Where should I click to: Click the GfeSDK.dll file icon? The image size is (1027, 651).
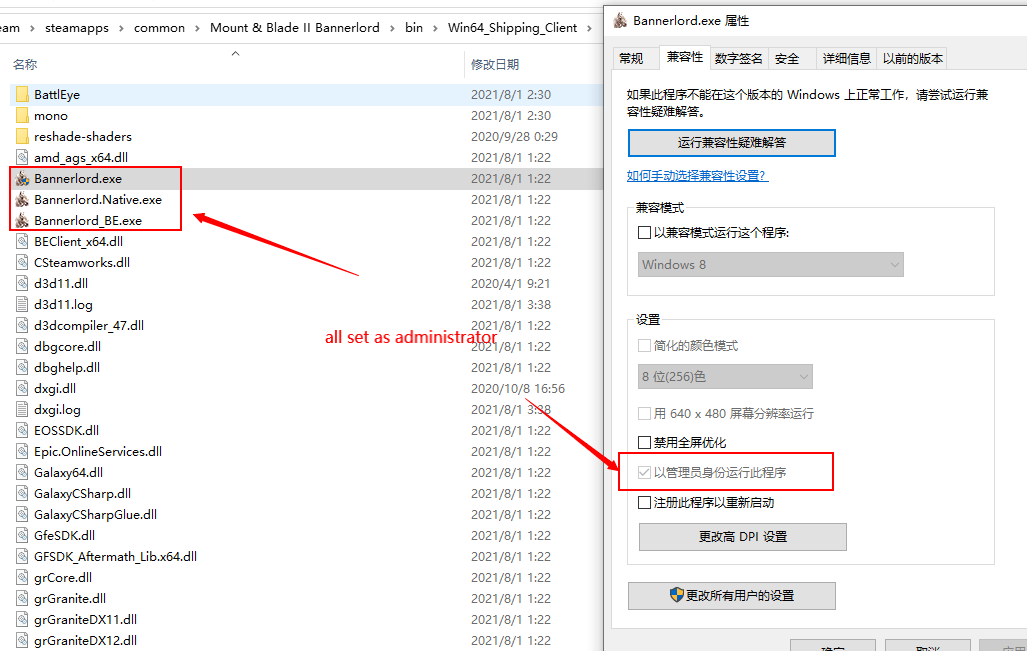pos(22,535)
